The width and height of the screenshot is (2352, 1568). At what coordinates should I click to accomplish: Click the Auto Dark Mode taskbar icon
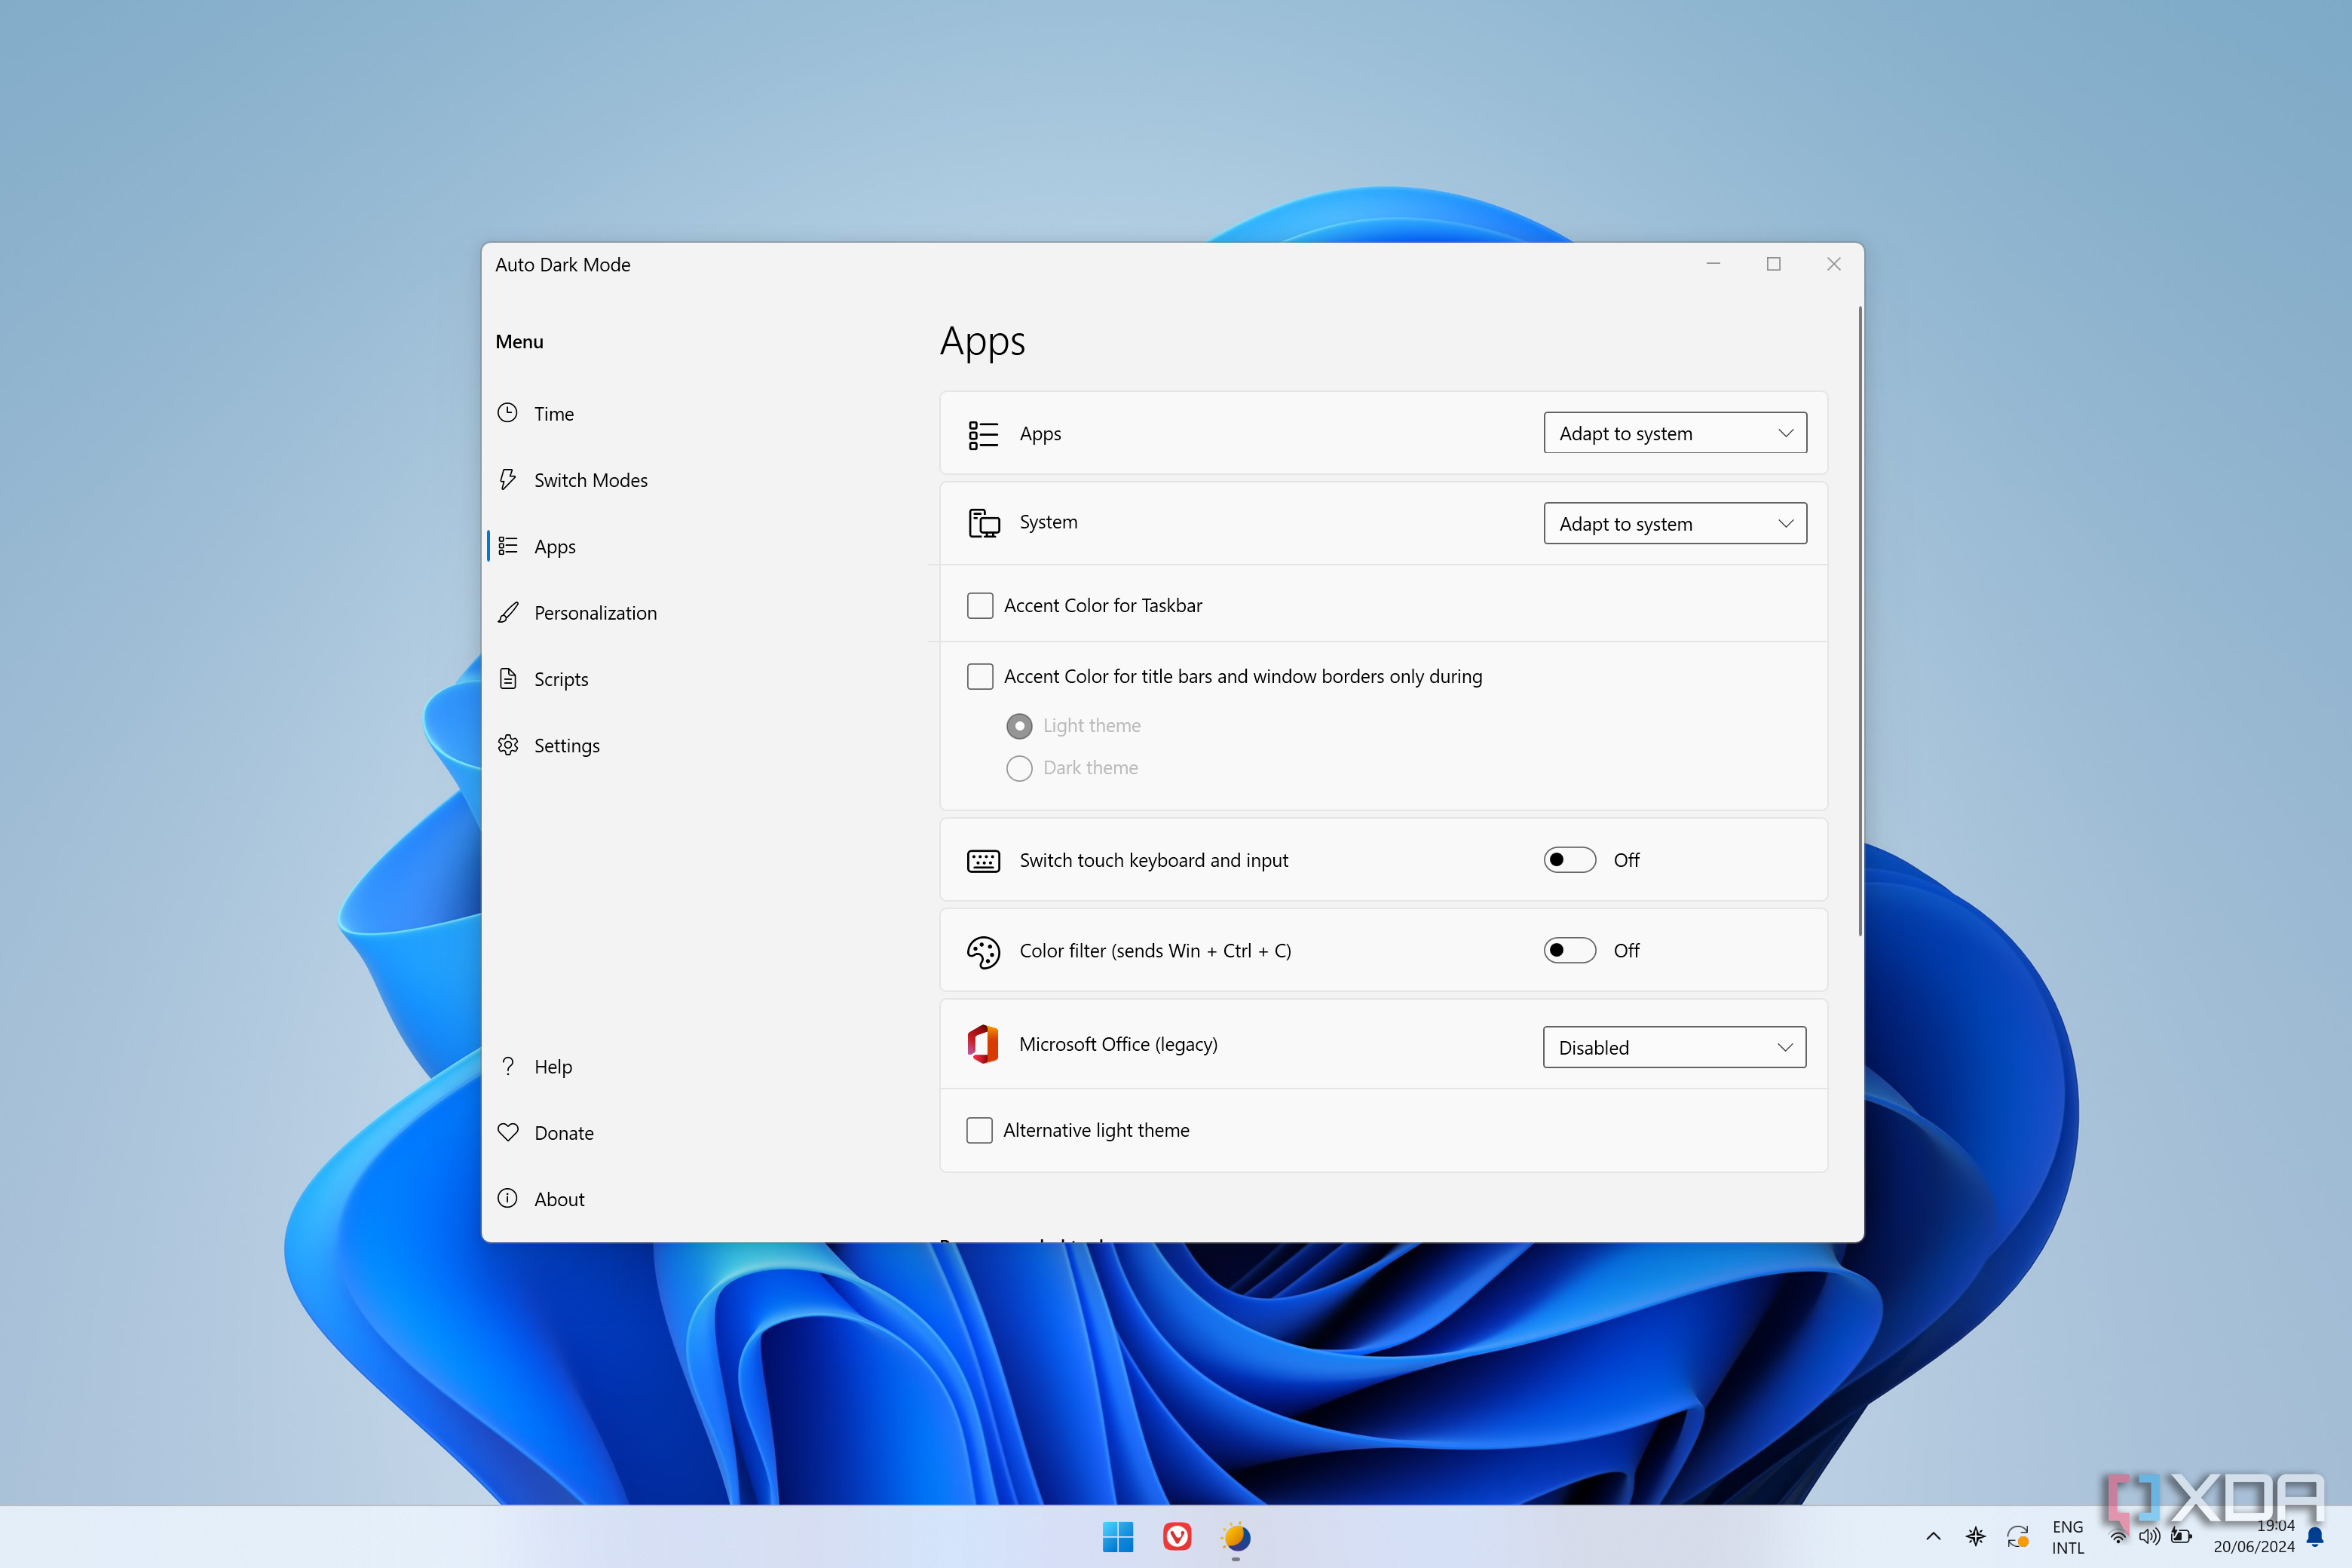(1236, 1536)
